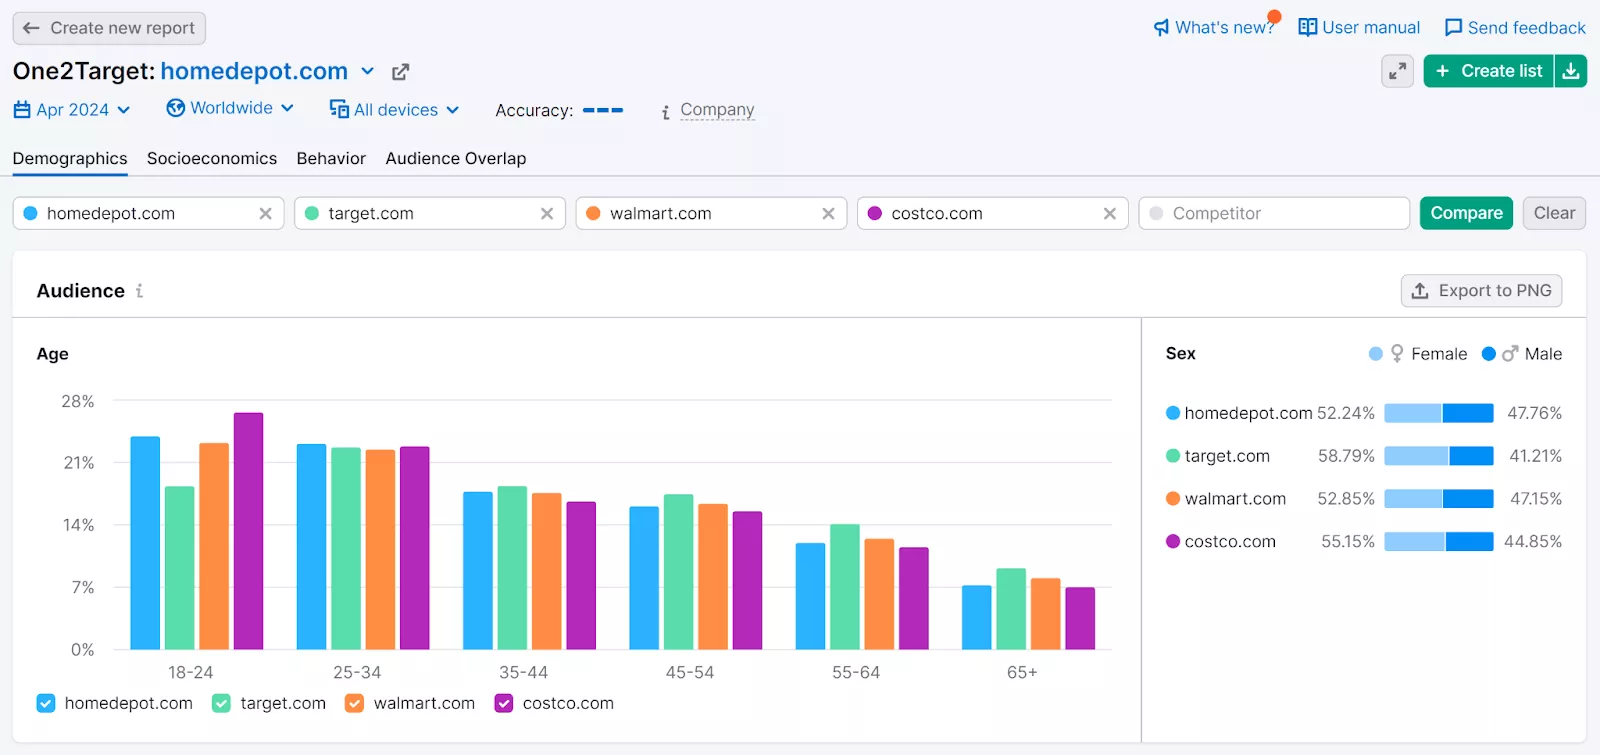Open the All devices dropdown

(x=394, y=109)
